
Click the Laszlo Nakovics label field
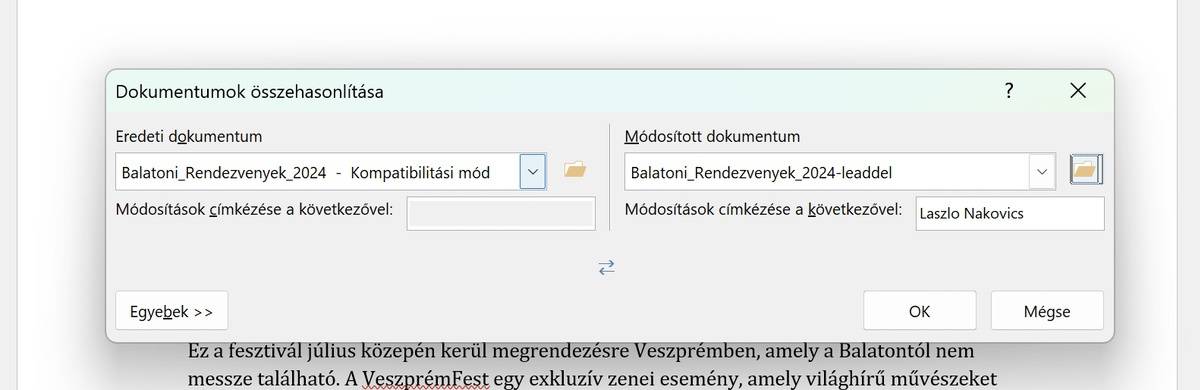1010,213
